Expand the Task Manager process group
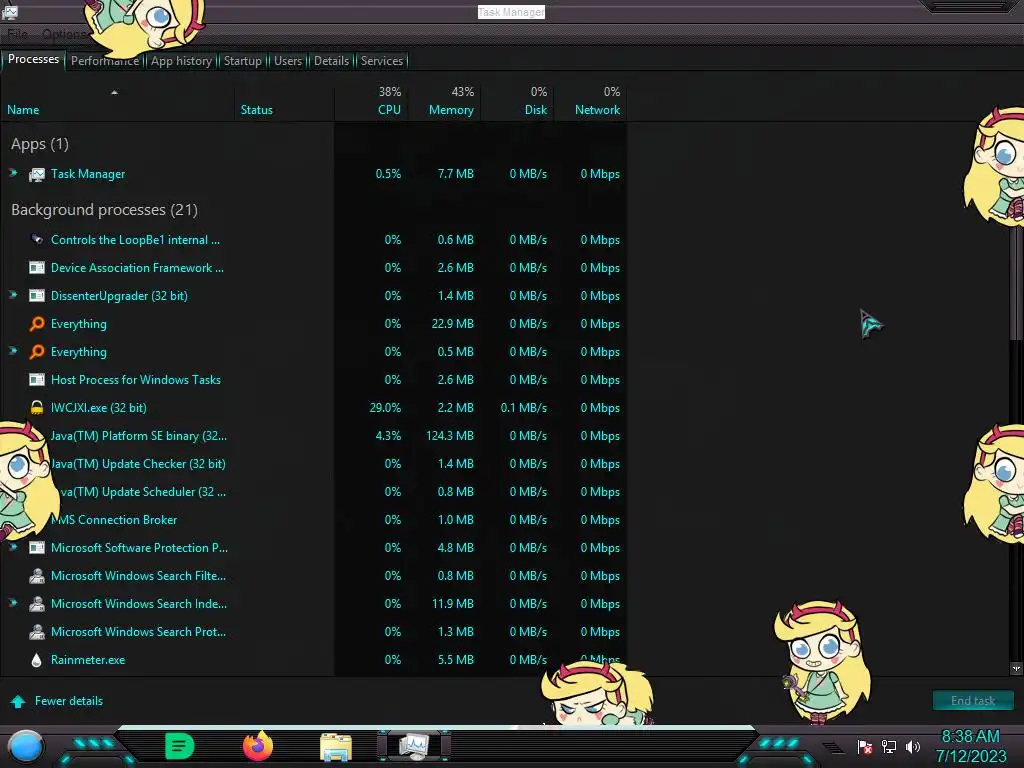The image size is (1024, 768). point(13,173)
